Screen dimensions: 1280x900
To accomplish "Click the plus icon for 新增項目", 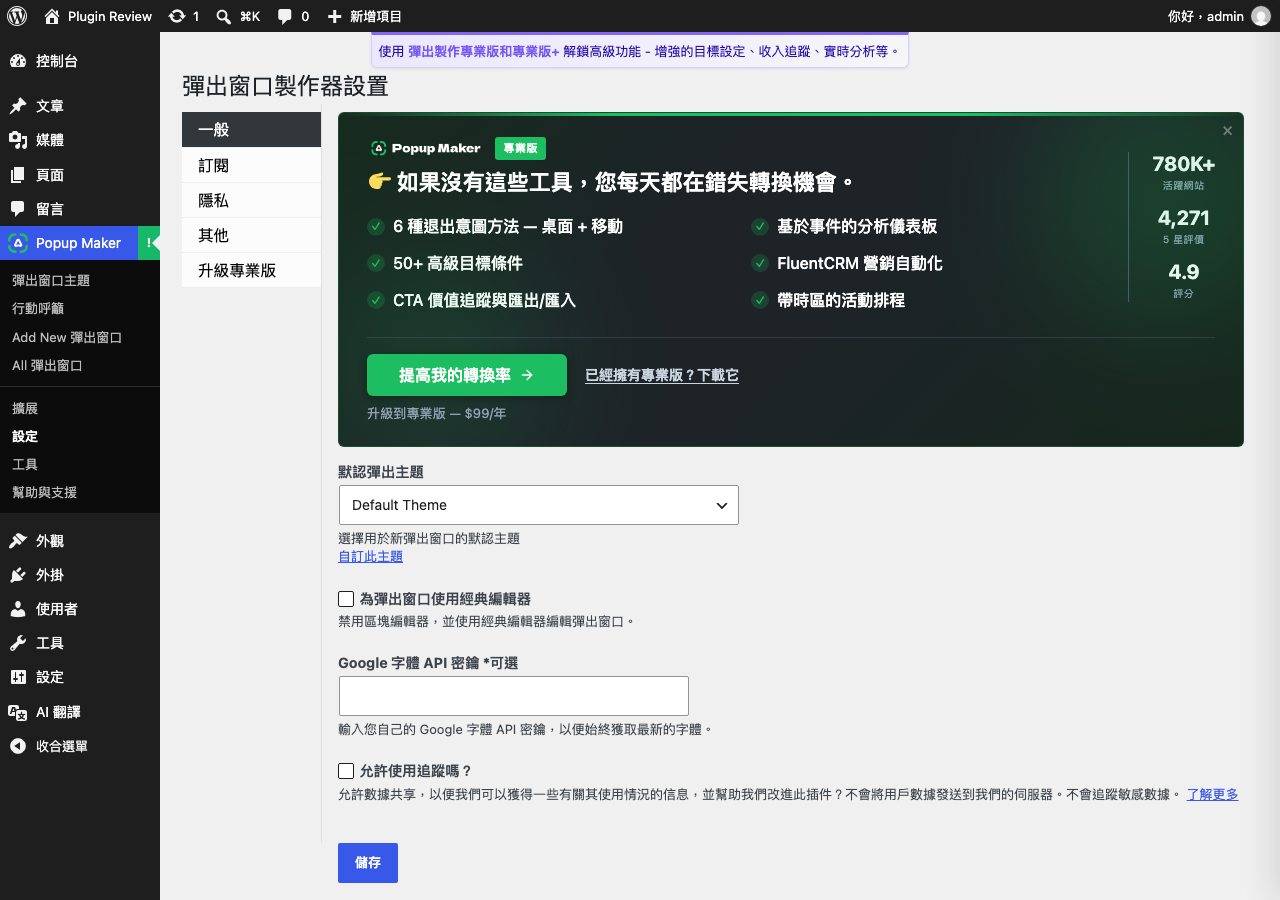I will coord(335,16).
